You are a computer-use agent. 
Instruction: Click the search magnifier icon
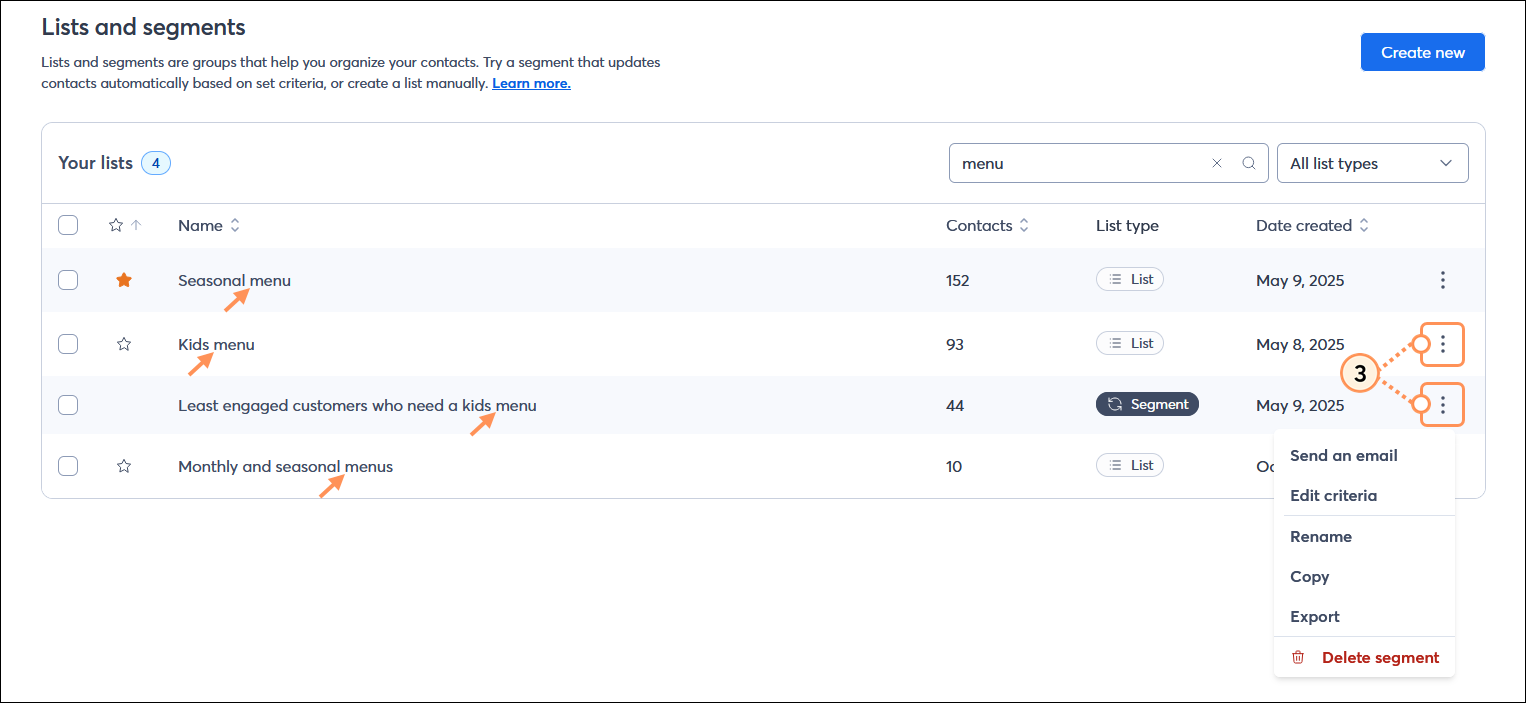1248,162
